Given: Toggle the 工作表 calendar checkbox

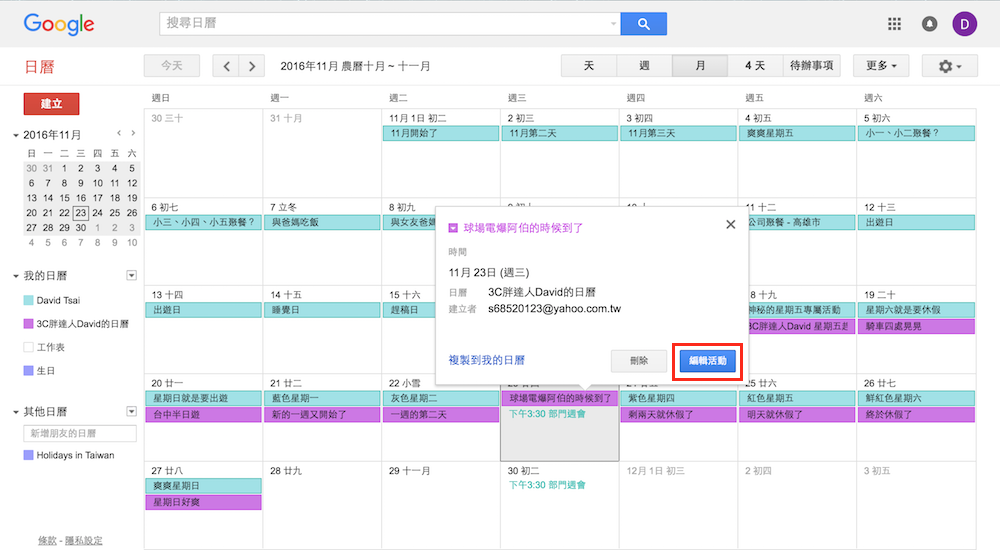Looking at the screenshot, I should [28, 347].
